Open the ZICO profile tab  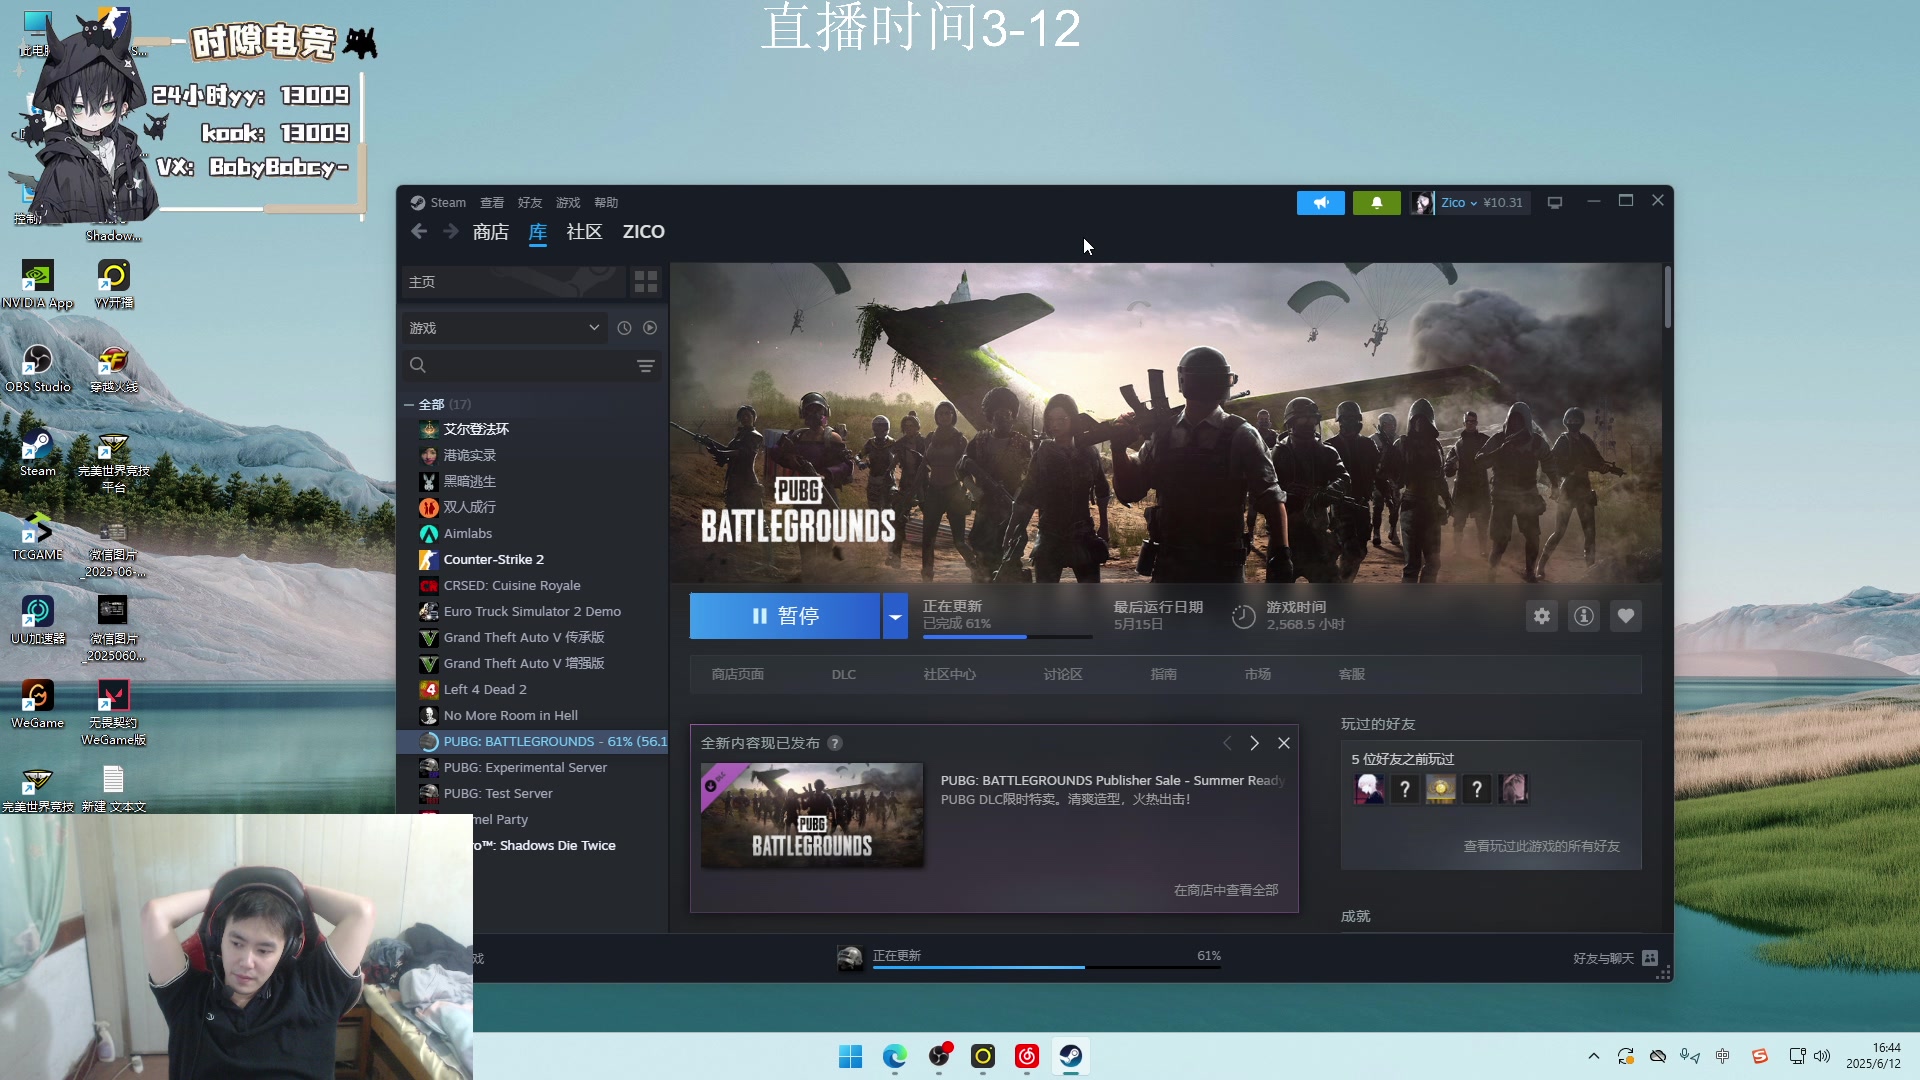644,232
